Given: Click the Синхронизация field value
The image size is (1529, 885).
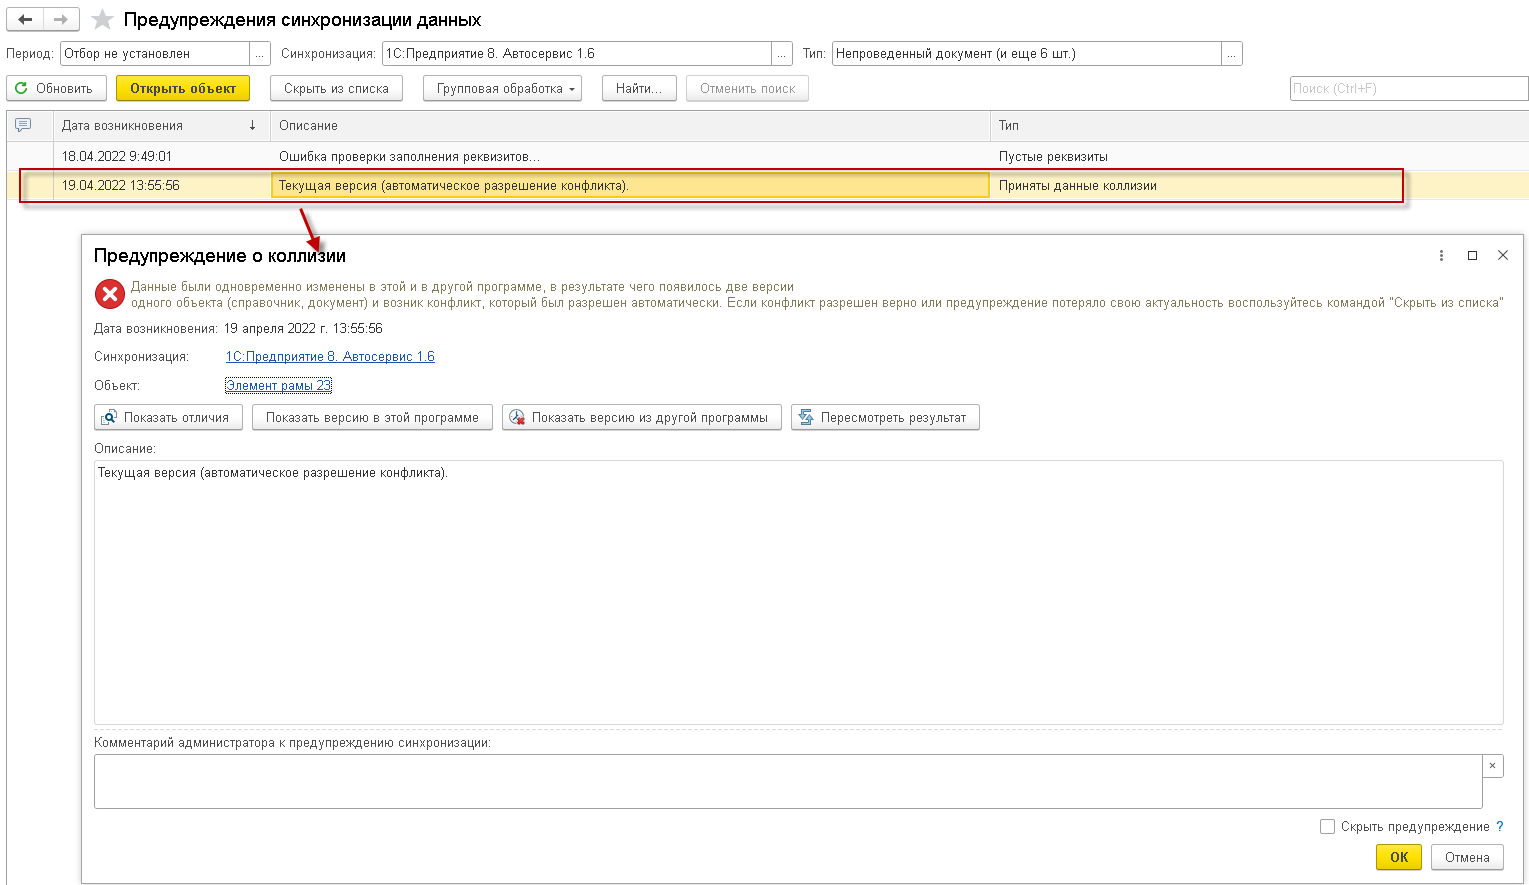Looking at the screenshot, I should pyautogui.click(x=577, y=54).
